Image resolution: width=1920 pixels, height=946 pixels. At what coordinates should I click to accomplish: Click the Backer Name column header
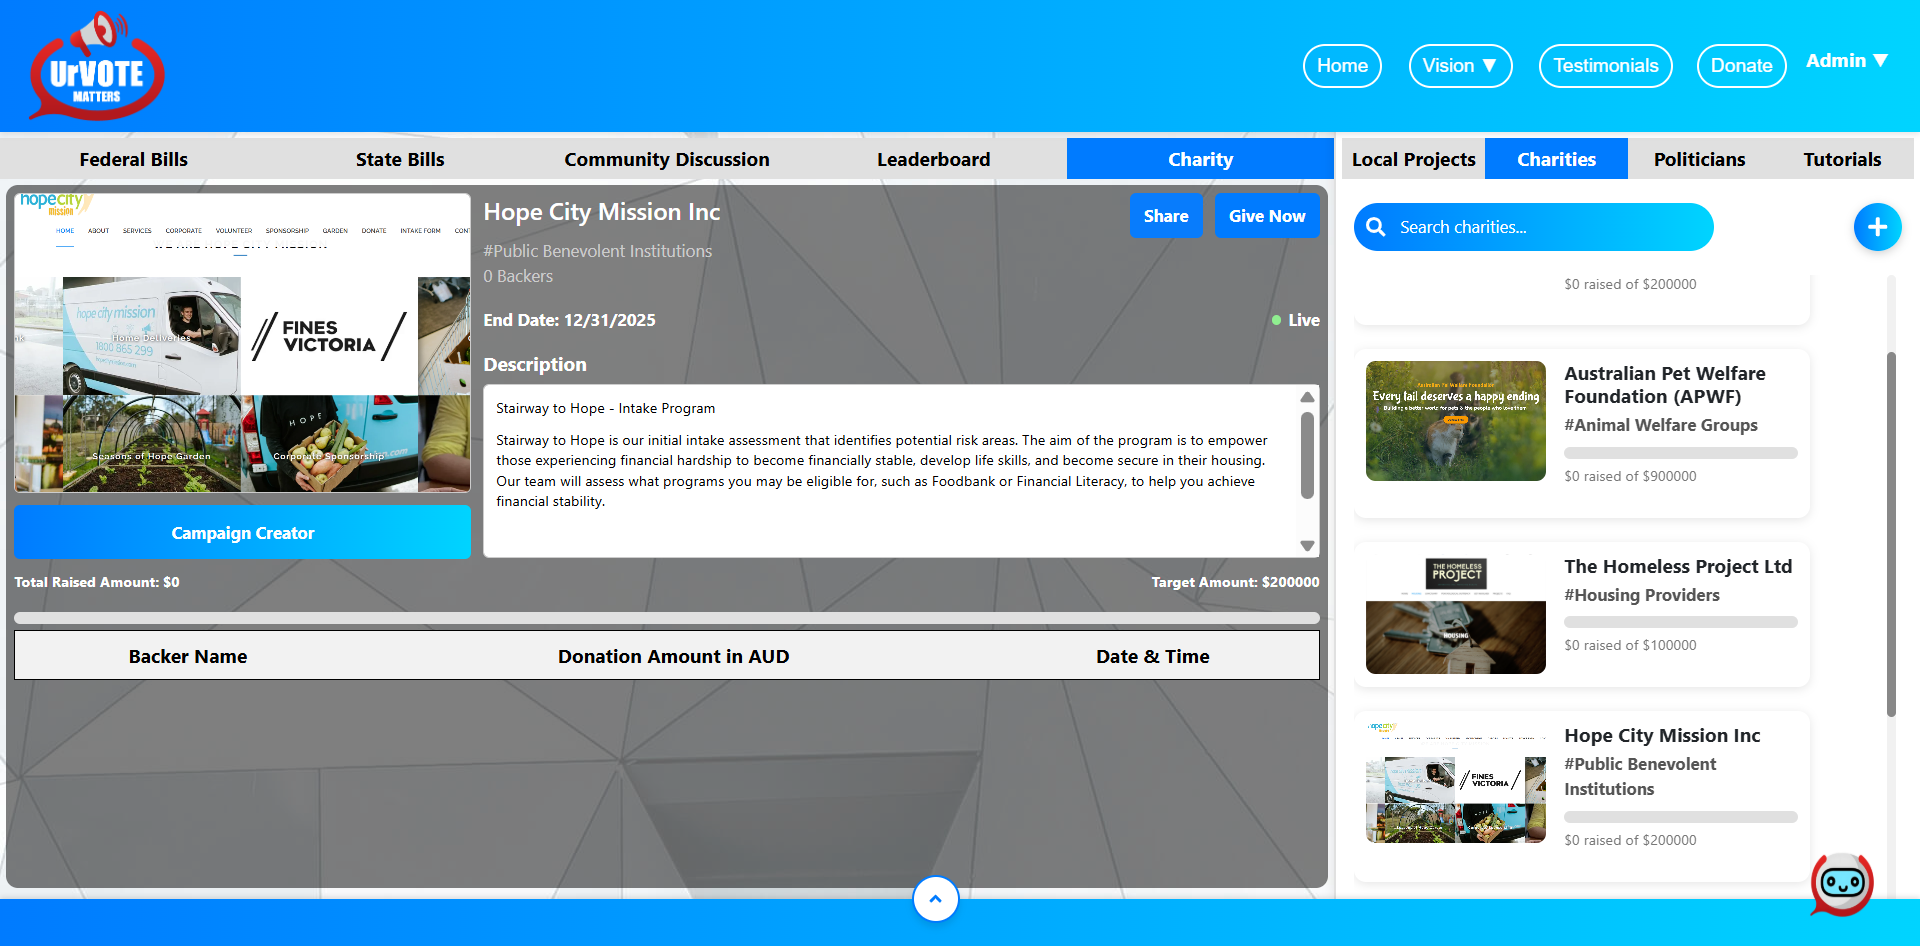188,656
